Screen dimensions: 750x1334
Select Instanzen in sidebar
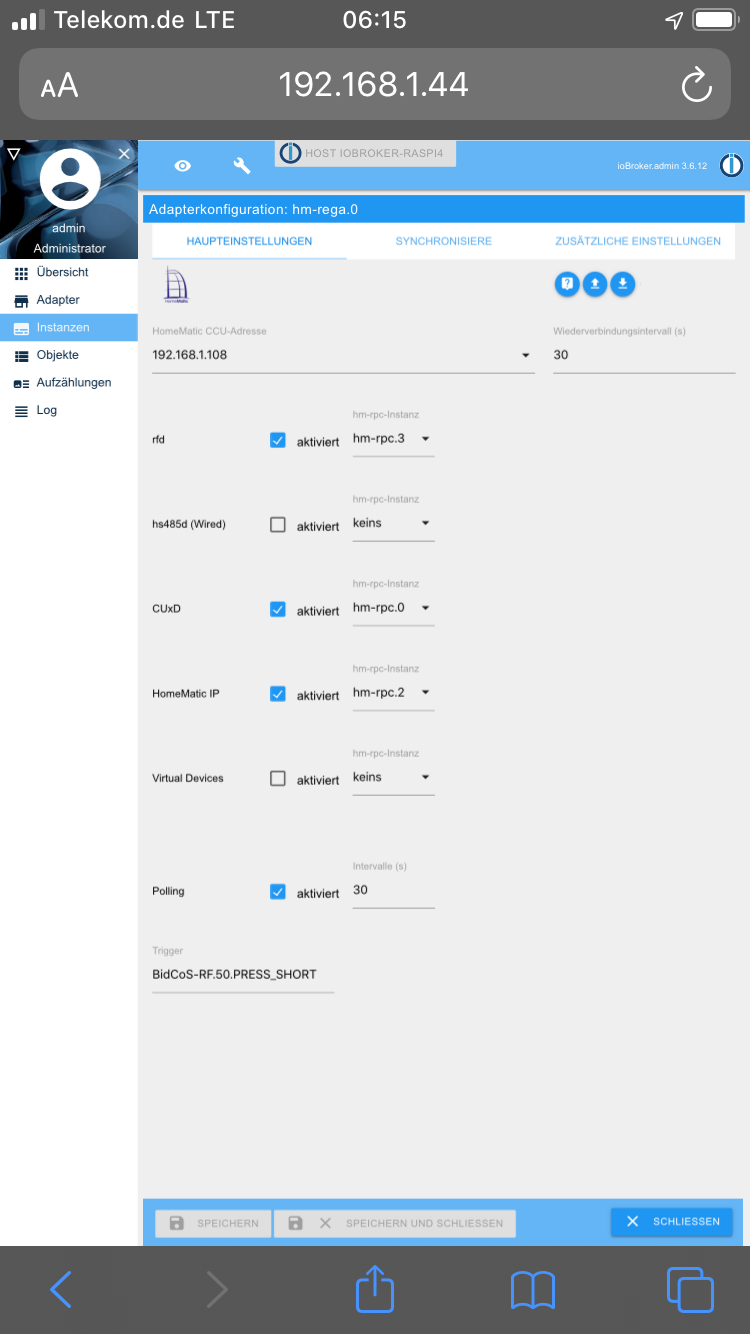pos(69,327)
